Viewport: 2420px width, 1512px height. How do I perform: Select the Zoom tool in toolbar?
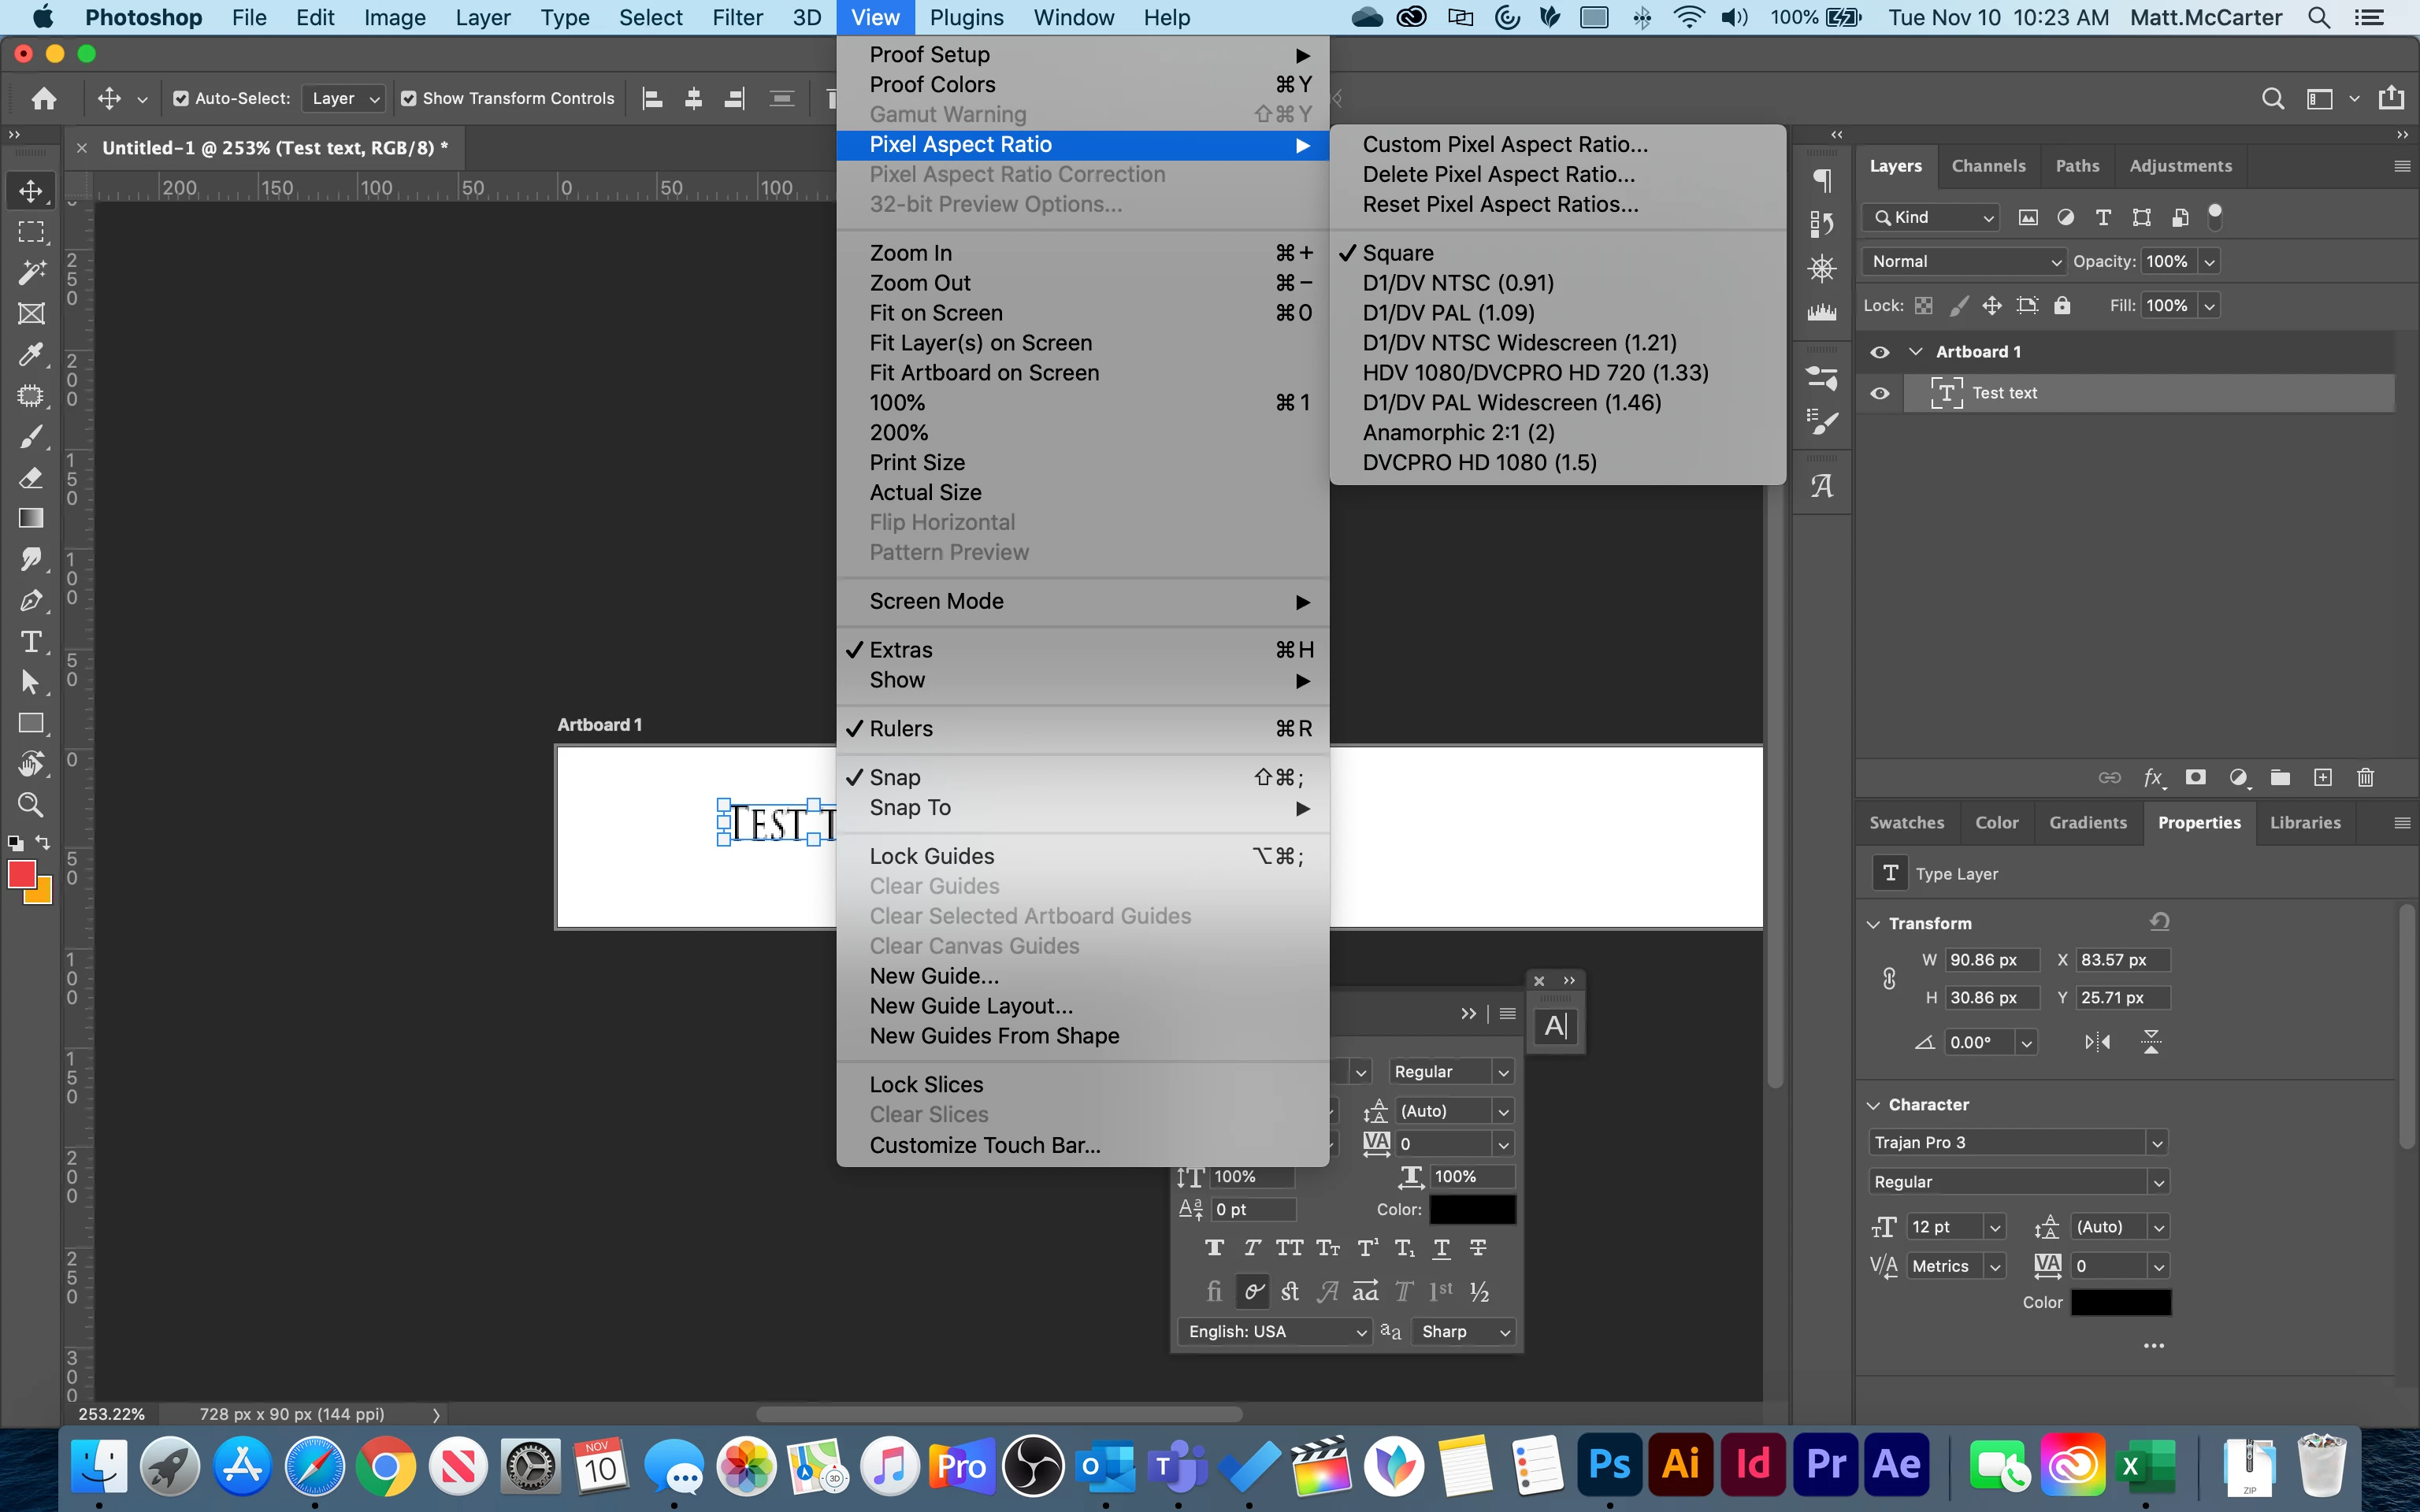pyautogui.click(x=31, y=805)
